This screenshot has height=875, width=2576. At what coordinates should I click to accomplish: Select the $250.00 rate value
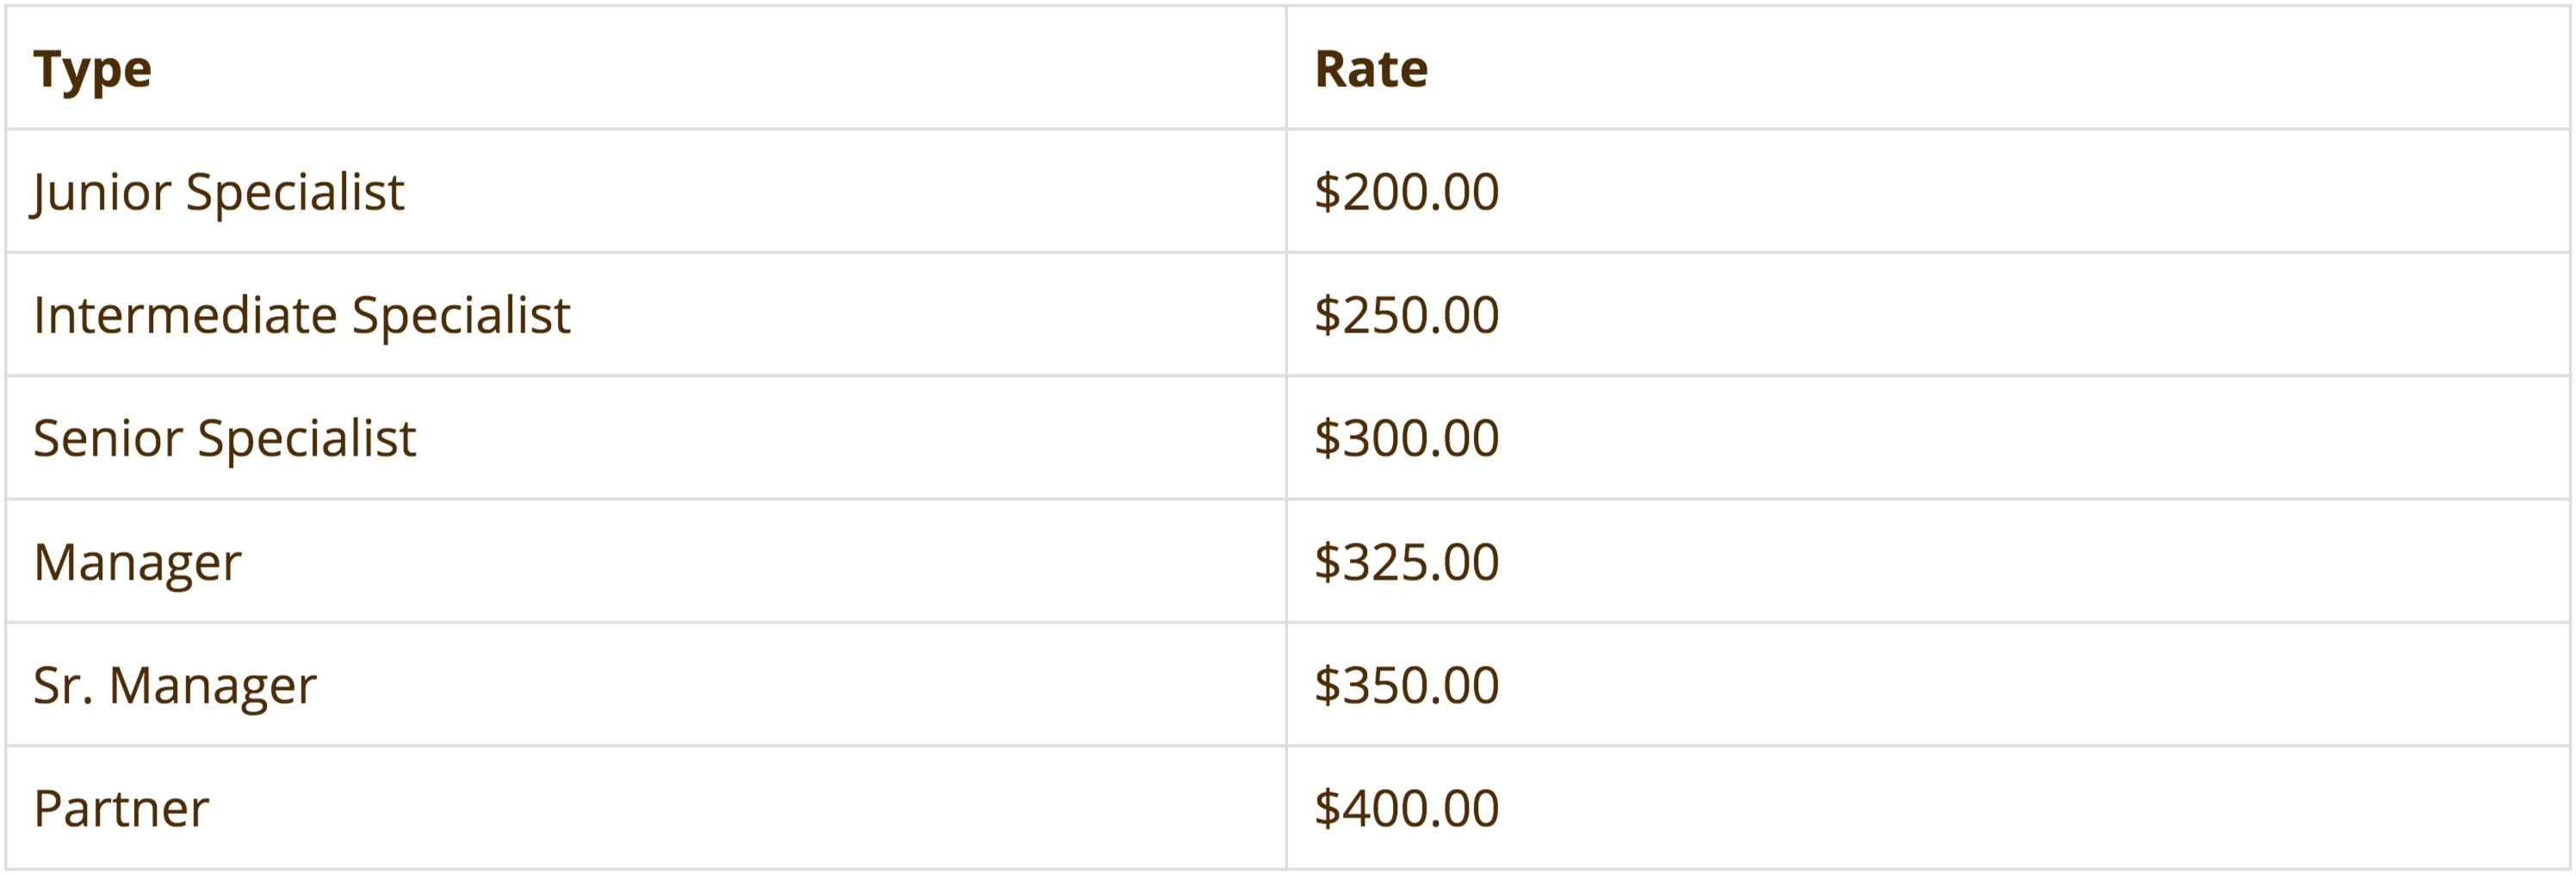click(1406, 315)
